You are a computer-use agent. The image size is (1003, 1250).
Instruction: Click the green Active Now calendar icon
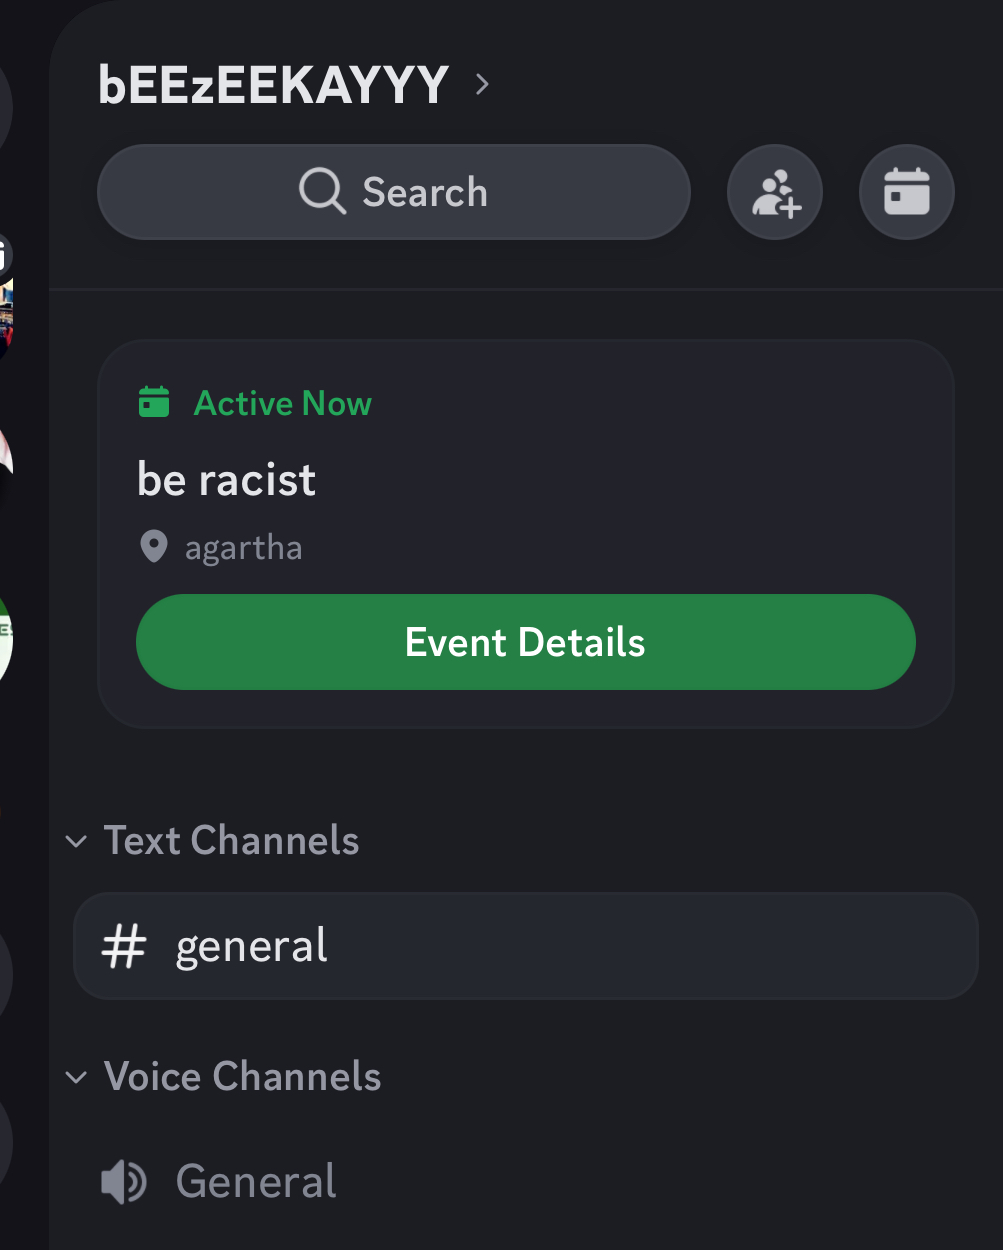pyautogui.click(x=154, y=402)
